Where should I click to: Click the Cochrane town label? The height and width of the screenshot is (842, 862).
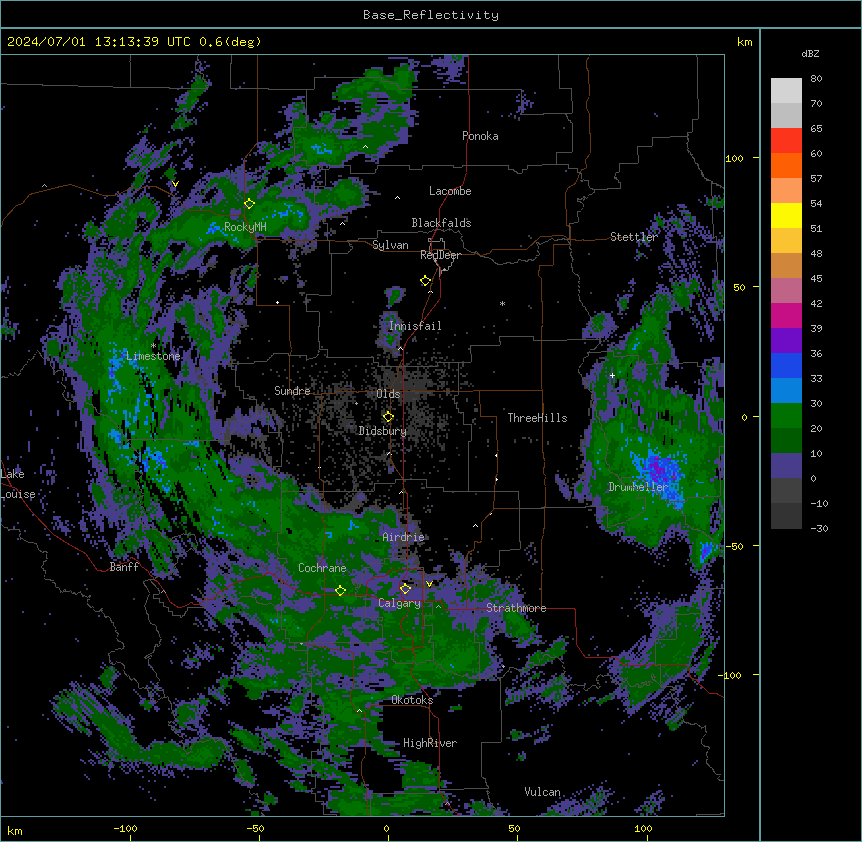point(322,568)
